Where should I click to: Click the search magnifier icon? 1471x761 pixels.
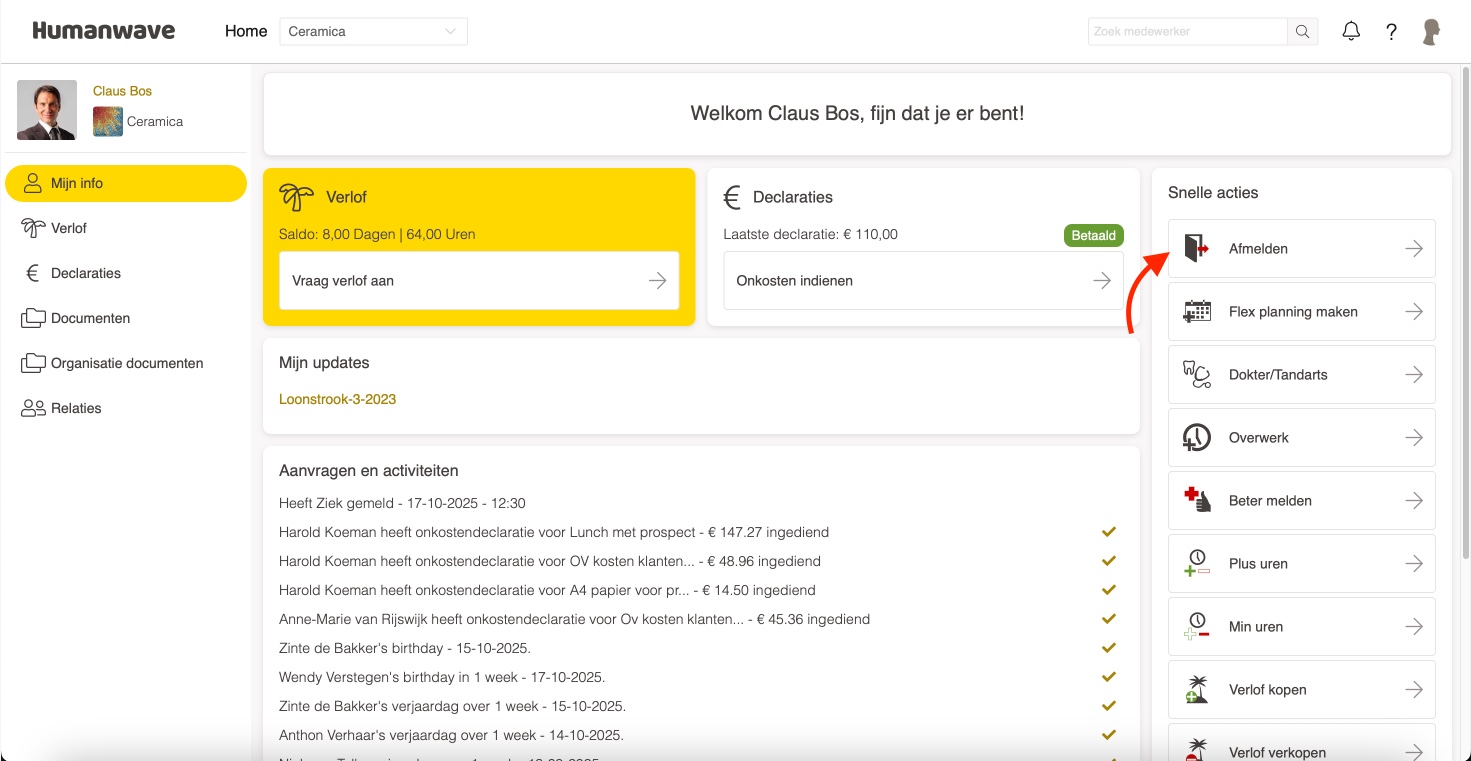pos(1302,32)
